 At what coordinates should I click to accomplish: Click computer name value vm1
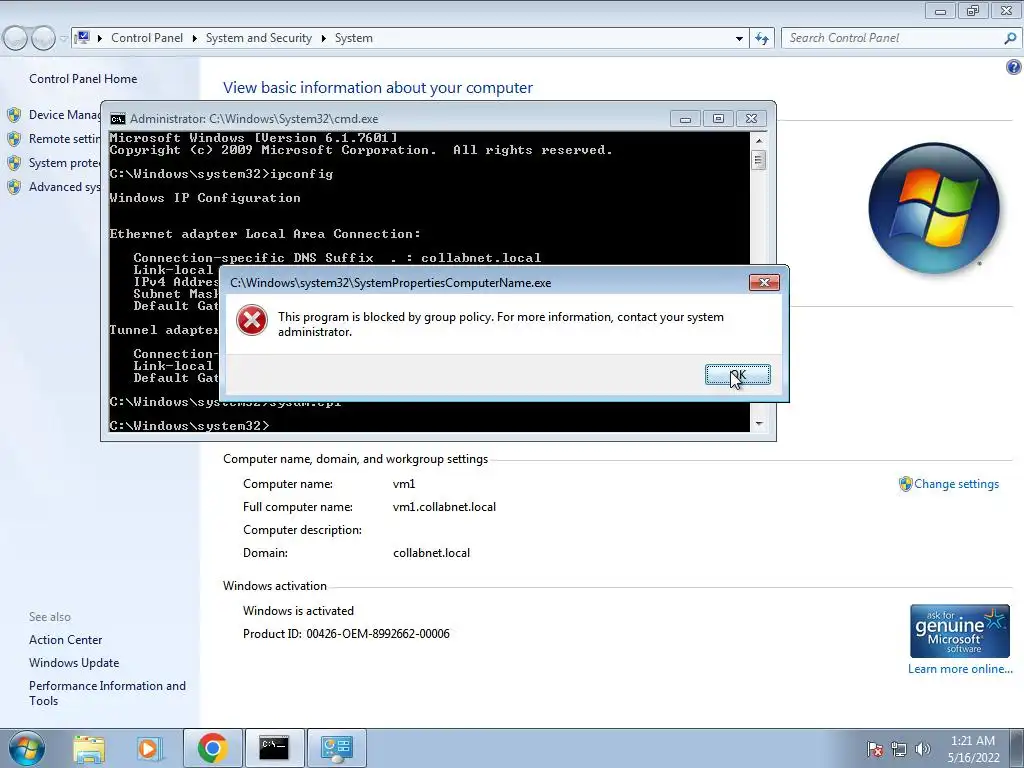[404, 484]
